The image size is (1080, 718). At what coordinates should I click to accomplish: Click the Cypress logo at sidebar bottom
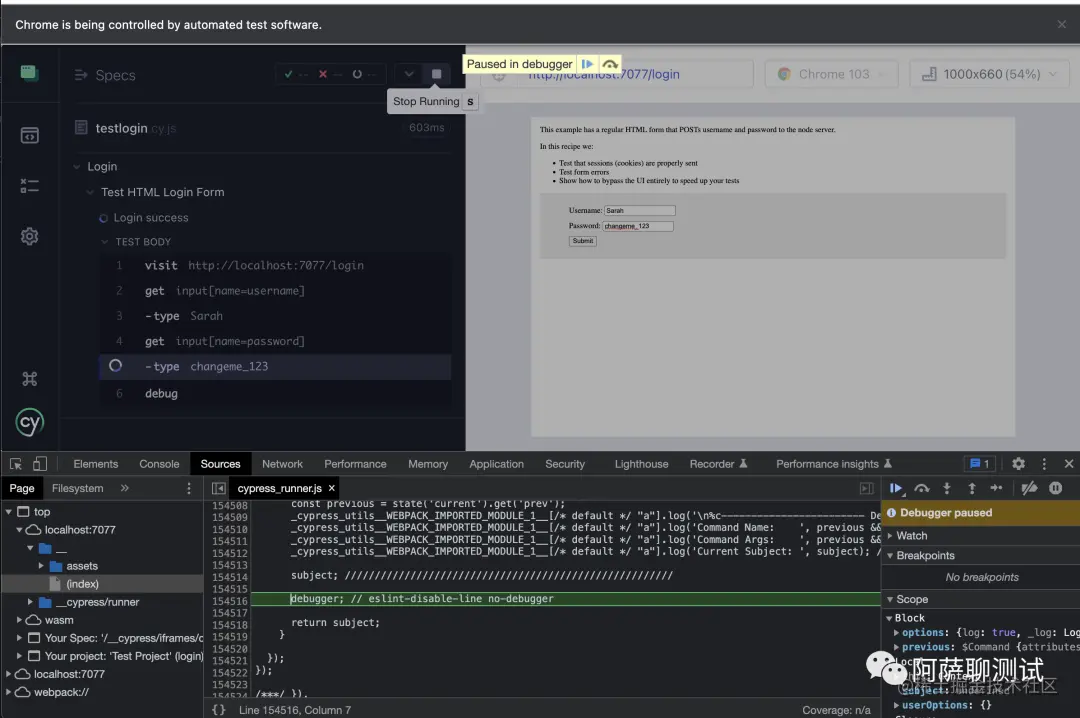[x=30, y=422]
